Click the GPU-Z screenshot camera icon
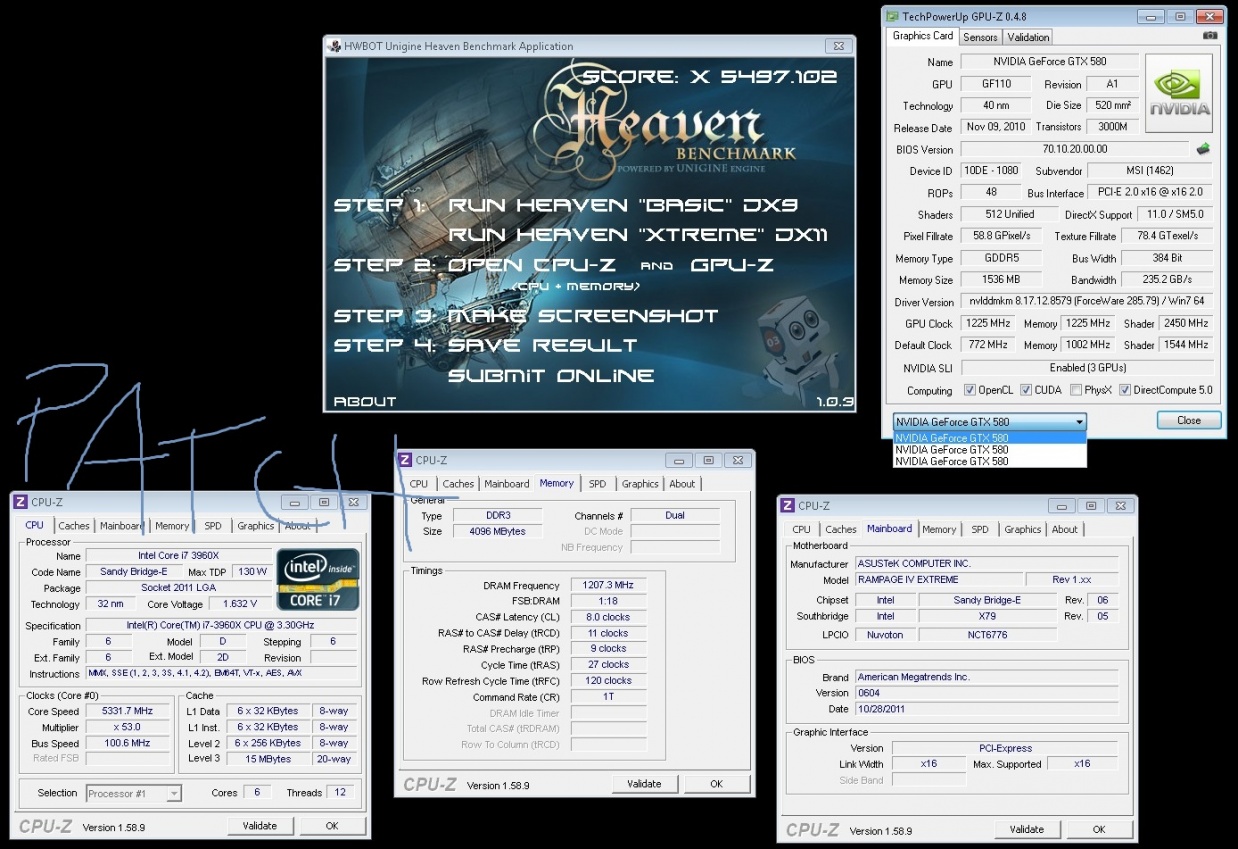 pyautogui.click(x=1210, y=36)
